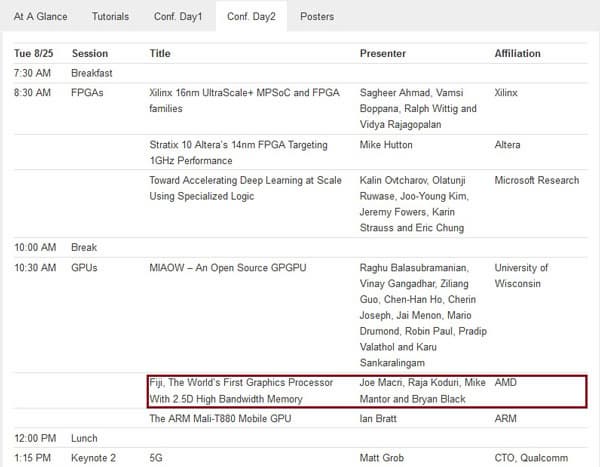The height and width of the screenshot is (467, 600).
Task: Select the University of Wisconsin affiliation
Action: 521,275
